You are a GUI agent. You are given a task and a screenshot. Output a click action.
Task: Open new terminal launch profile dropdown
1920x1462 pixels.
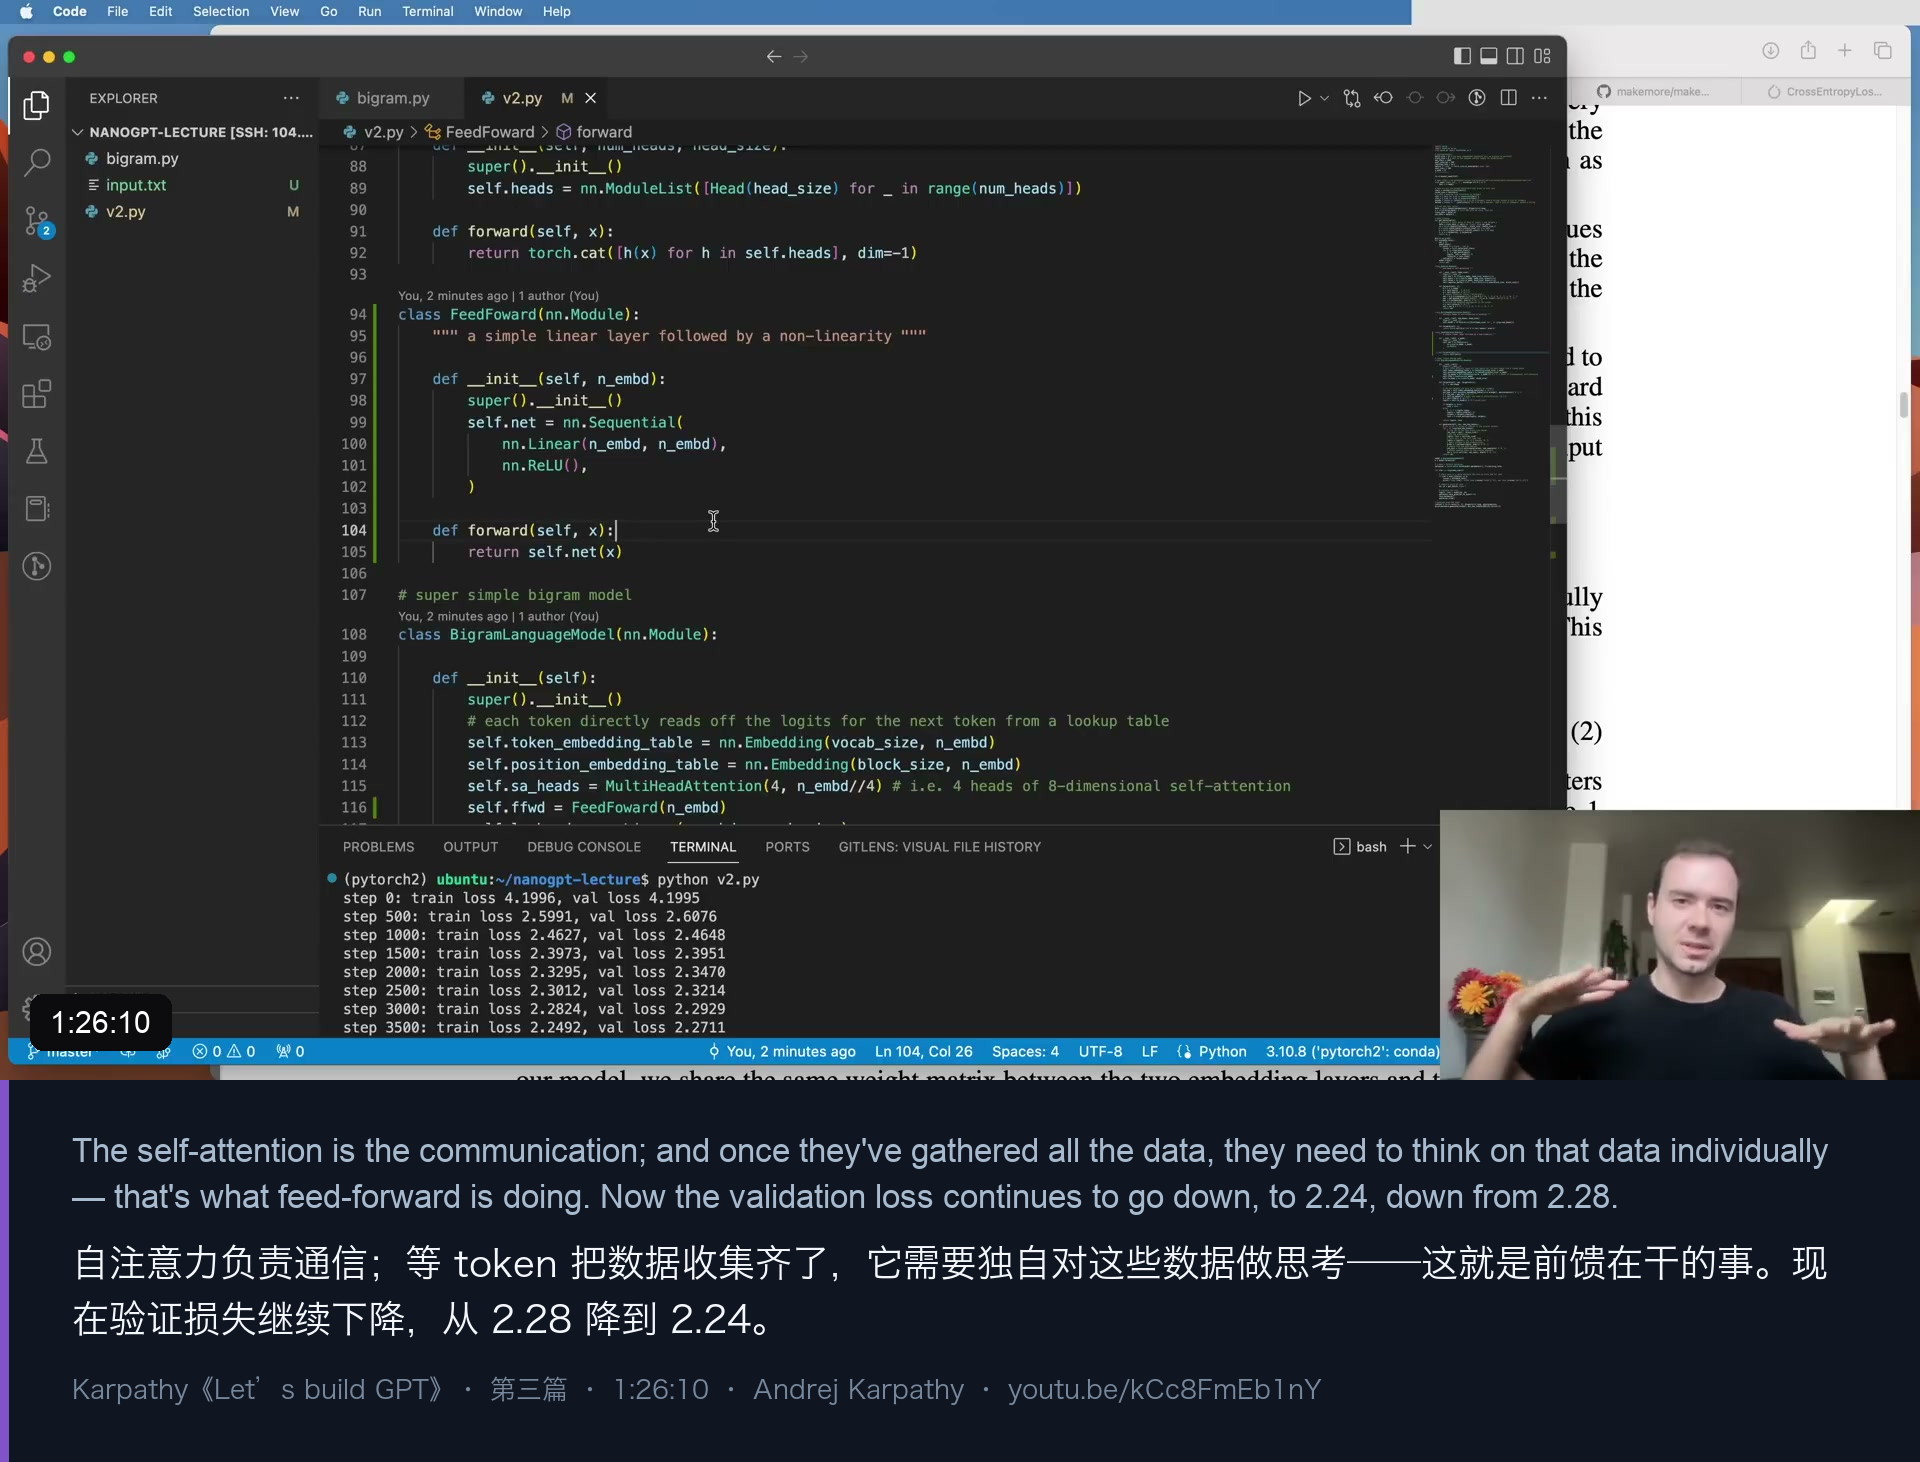point(1428,847)
